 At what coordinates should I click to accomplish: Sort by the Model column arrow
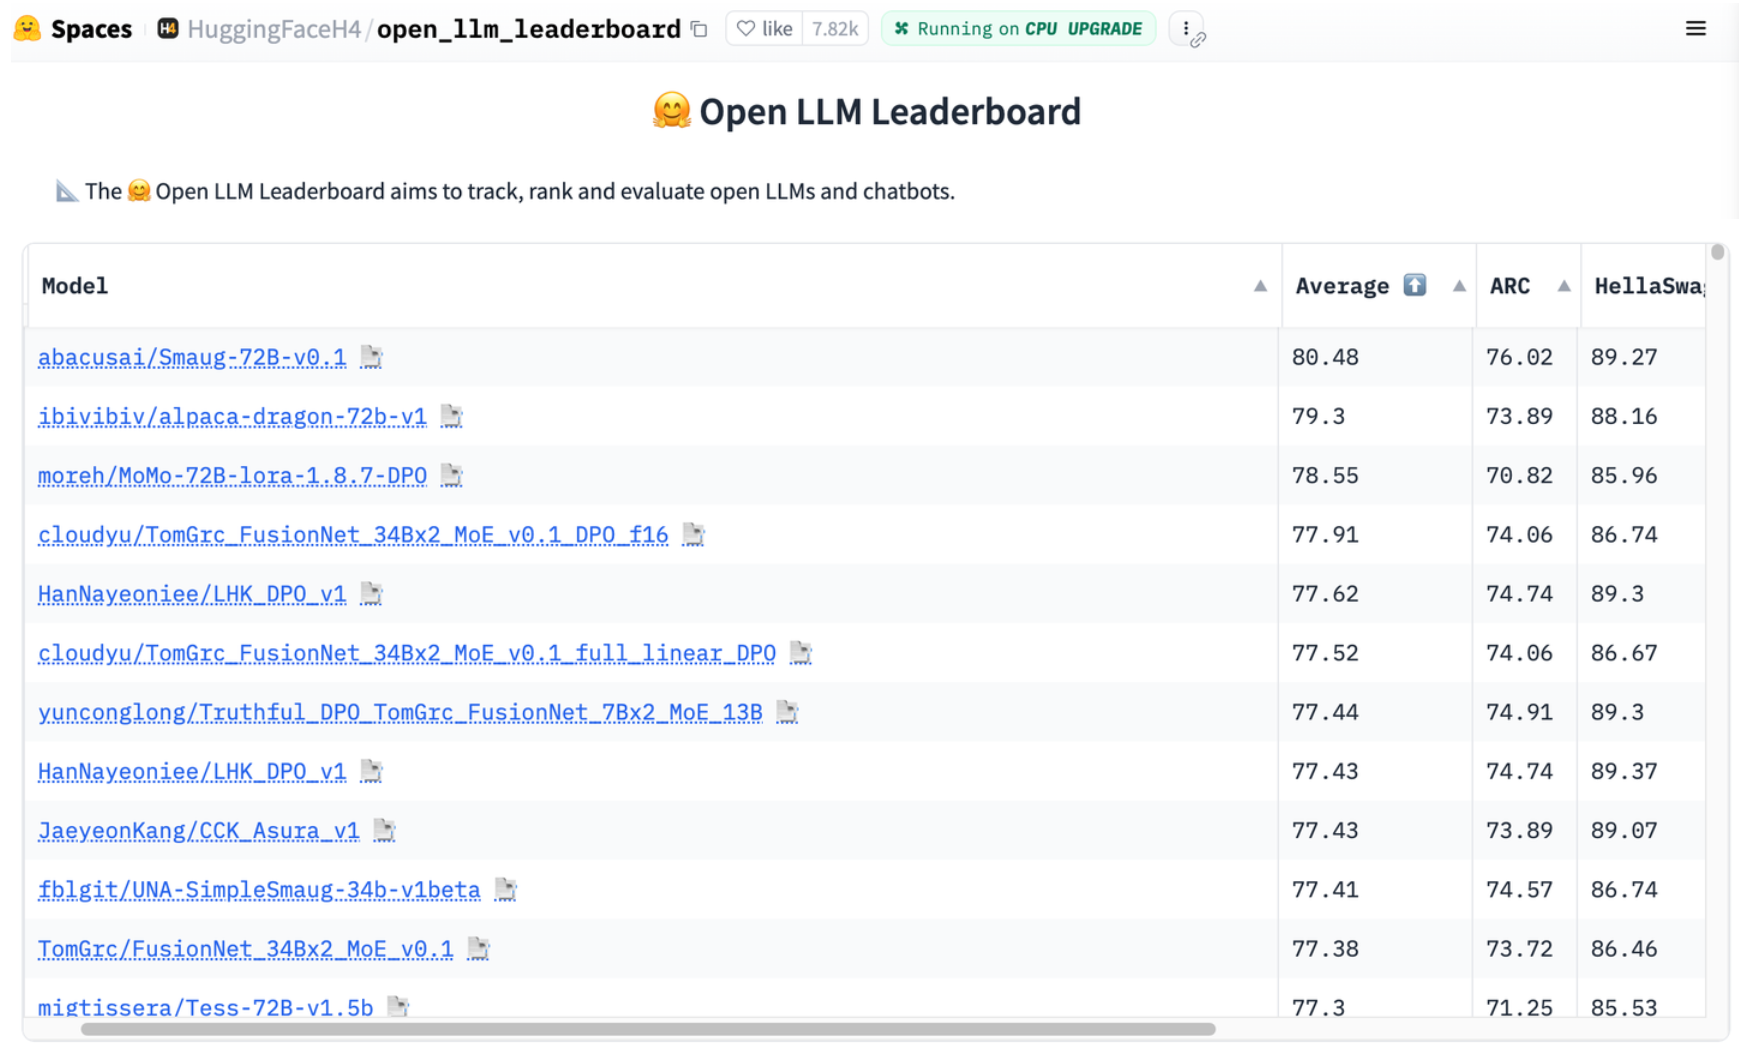(x=1260, y=286)
